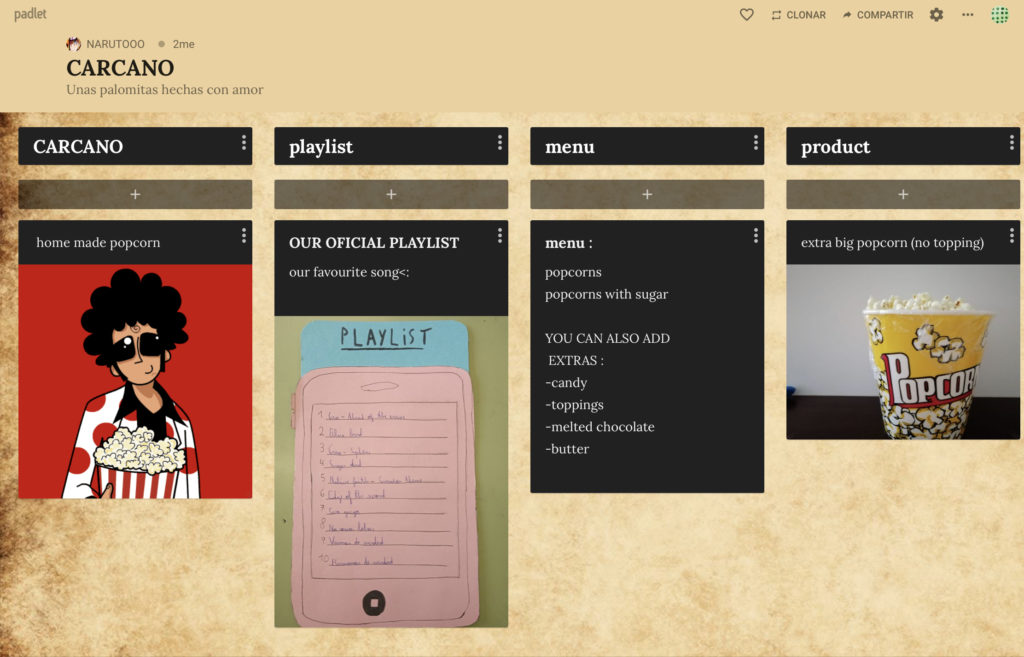Open options for home made popcorn post
Screen dimensions: 1024x657
point(243,236)
